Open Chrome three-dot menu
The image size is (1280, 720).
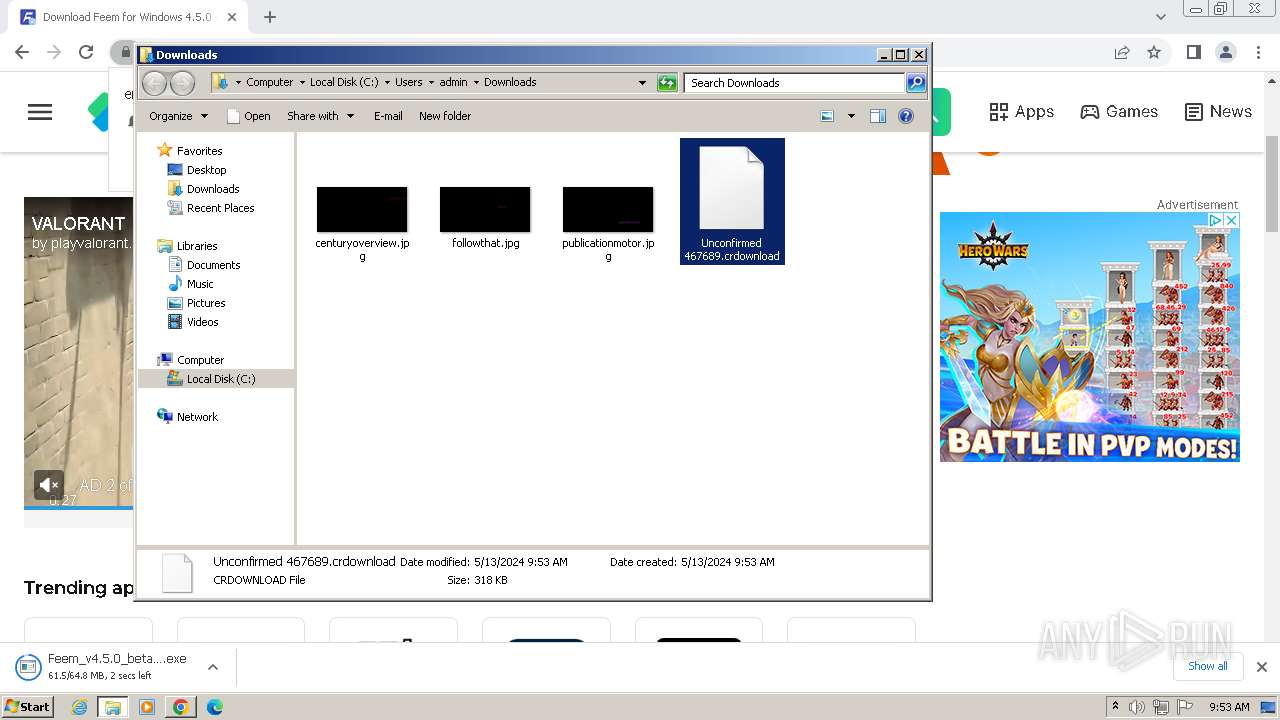point(1258,52)
